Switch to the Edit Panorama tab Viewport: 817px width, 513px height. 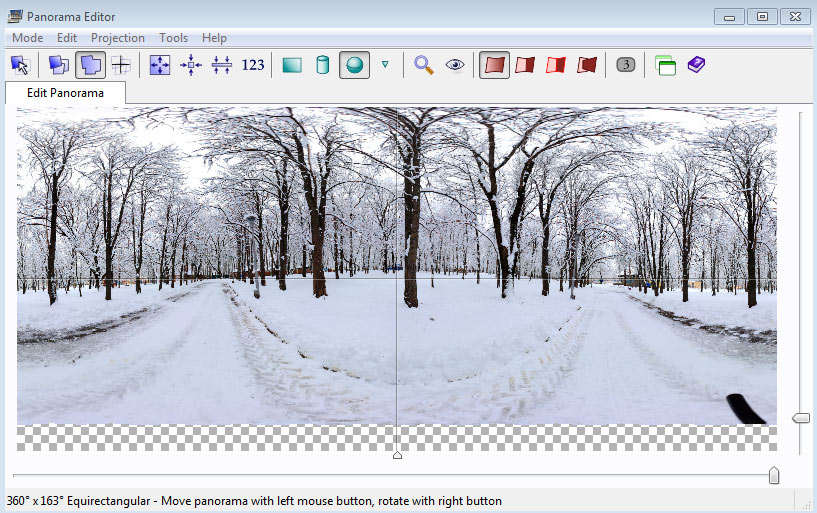point(65,92)
